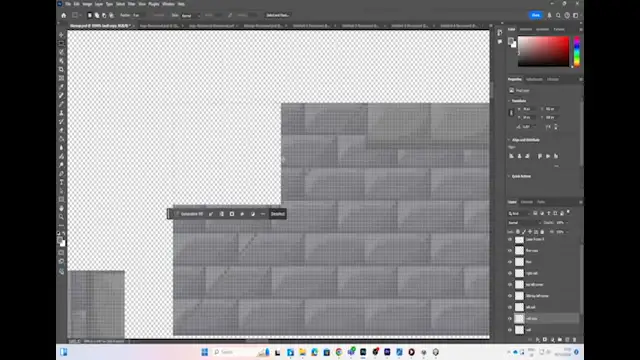
Task: Click Add layer style fx icon
Action: tap(538, 339)
